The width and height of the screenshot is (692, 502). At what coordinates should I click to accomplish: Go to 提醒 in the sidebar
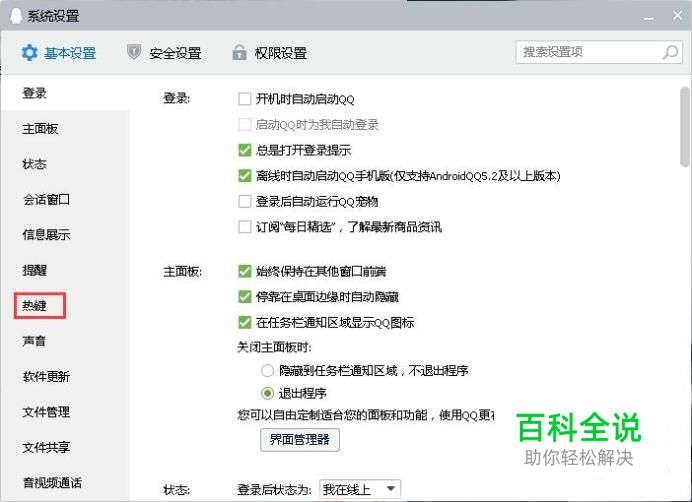tap(34, 270)
